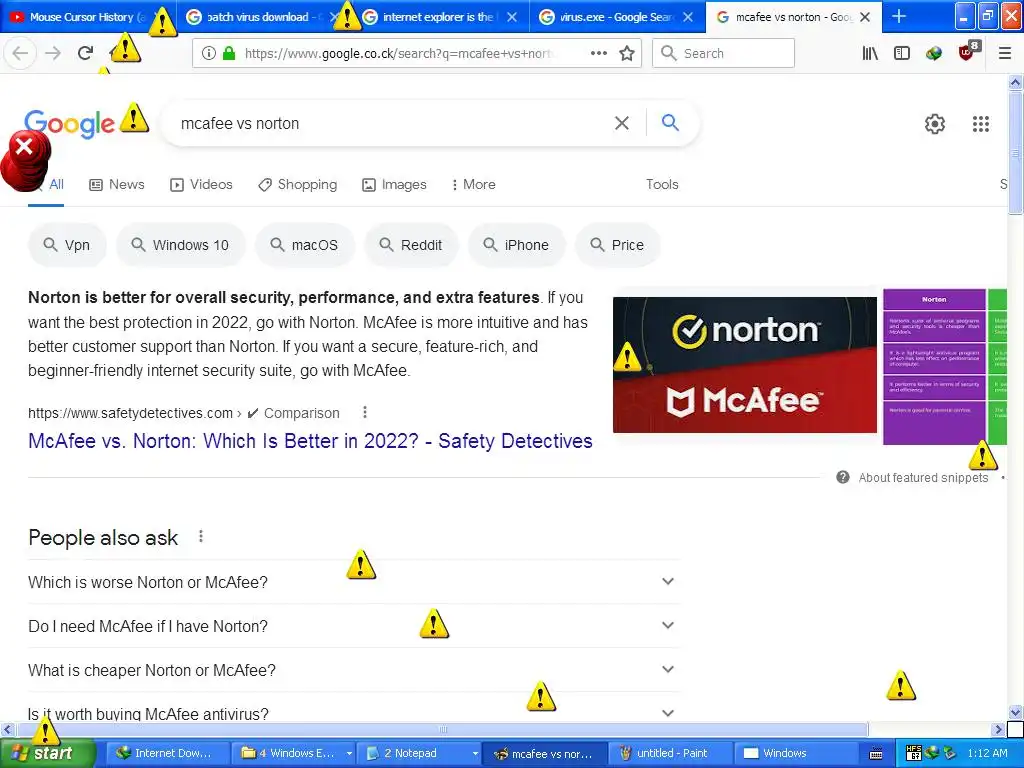The height and width of the screenshot is (768, 1024).
Task: Reload the current page
Action: point(86,53)
